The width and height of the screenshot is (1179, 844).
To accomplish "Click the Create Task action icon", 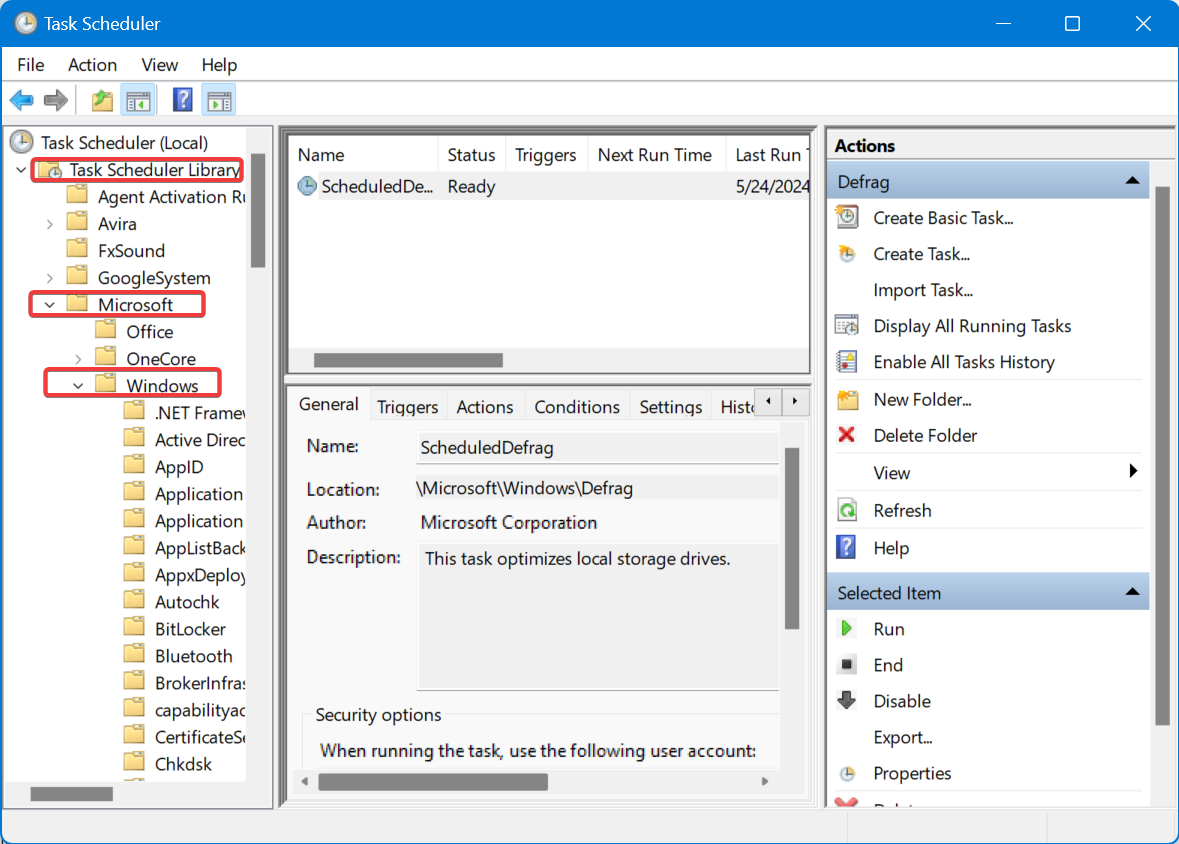I will pyautogui.click(x=846, y=254).
